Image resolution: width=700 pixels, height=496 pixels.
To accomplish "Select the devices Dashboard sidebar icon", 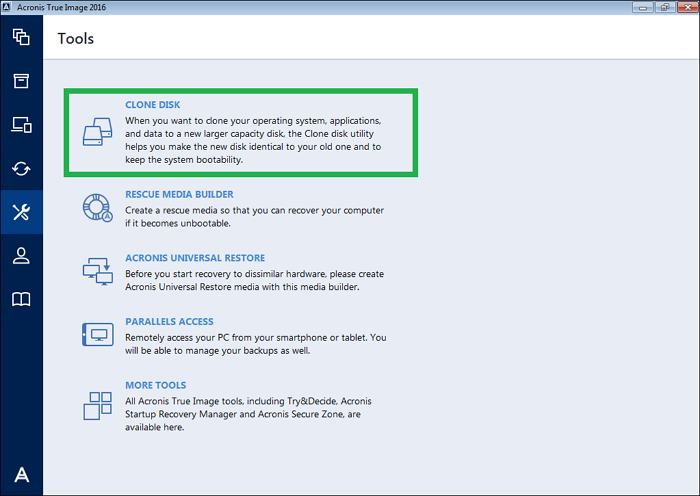I will pos(21,125).
